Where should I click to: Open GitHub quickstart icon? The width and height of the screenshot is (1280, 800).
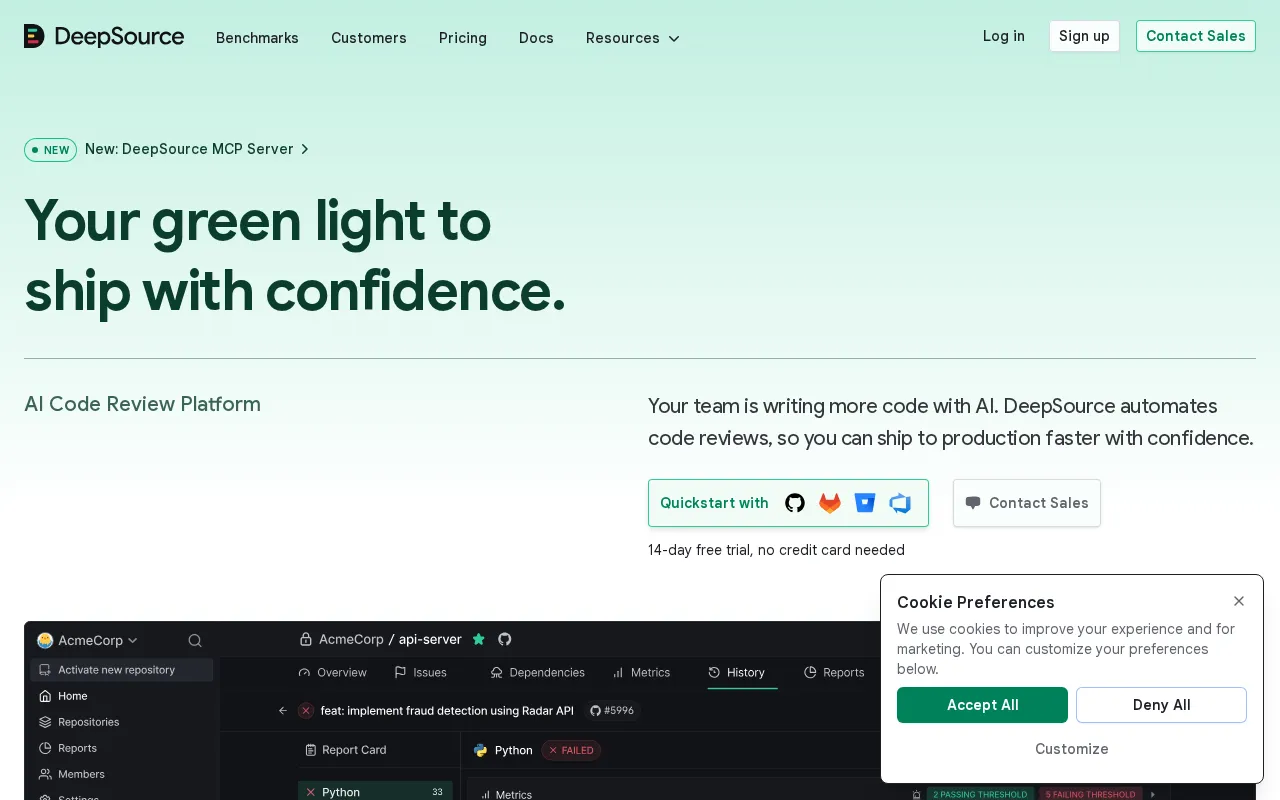click(x=795, y=503)
